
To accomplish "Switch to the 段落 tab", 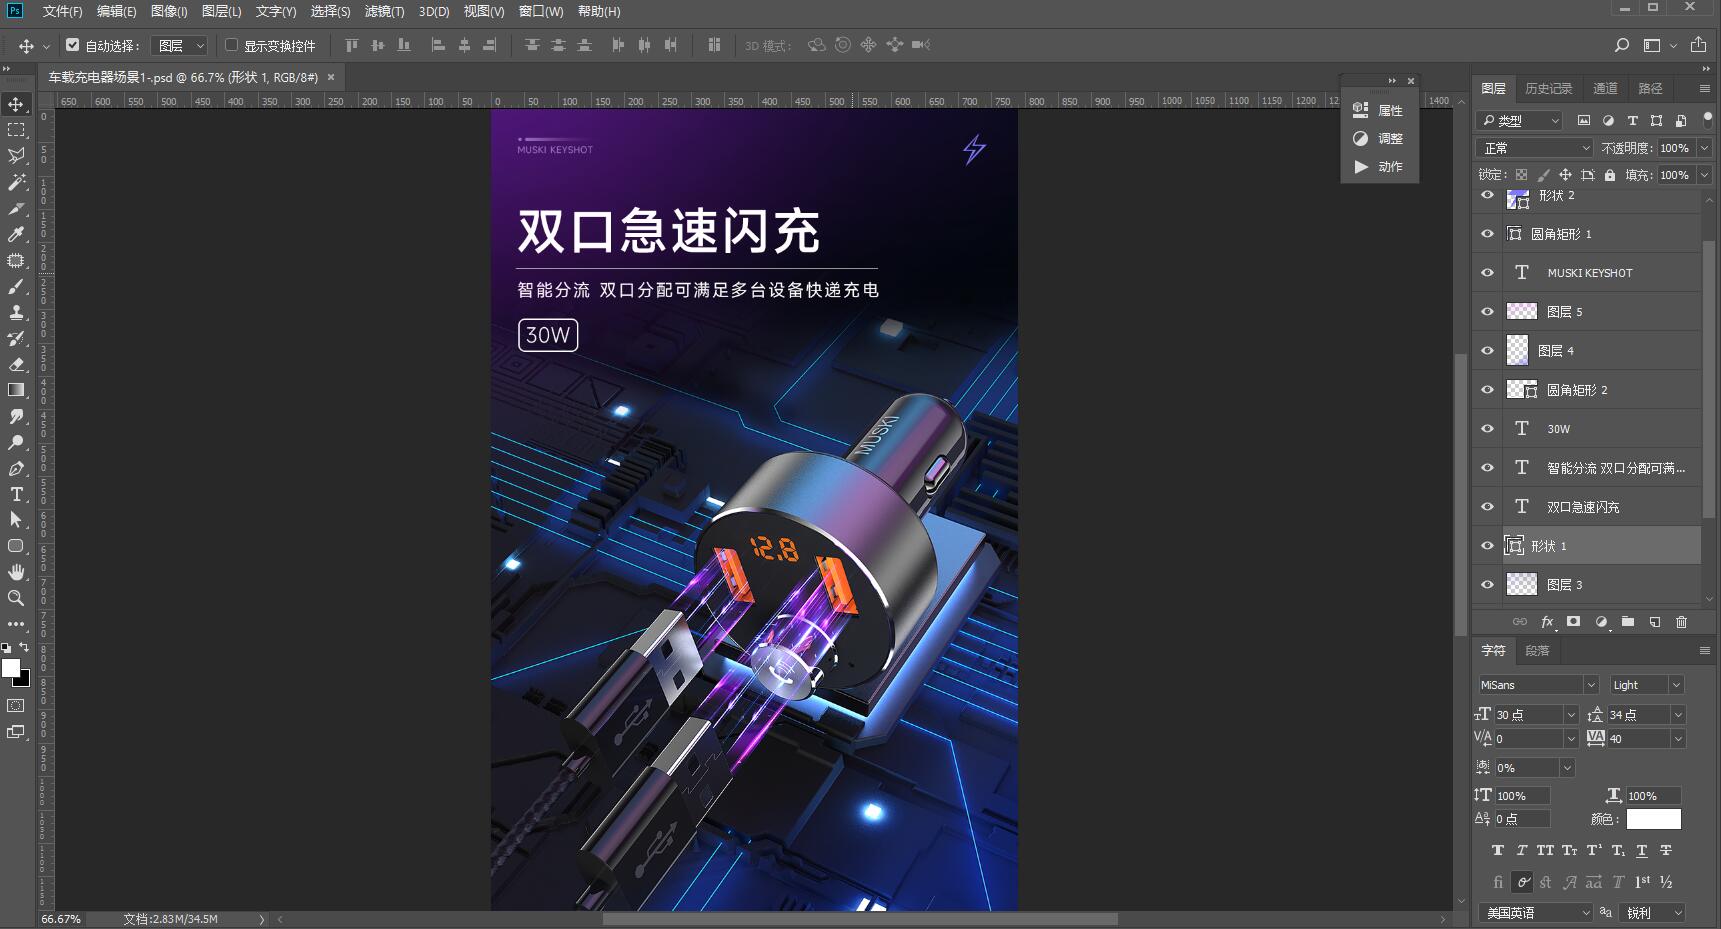I will [x=1537, y=651].
